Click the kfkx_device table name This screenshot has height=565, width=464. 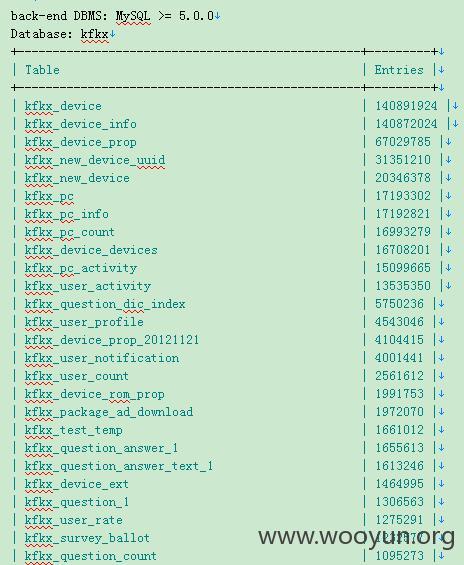(x=63, y=106)
